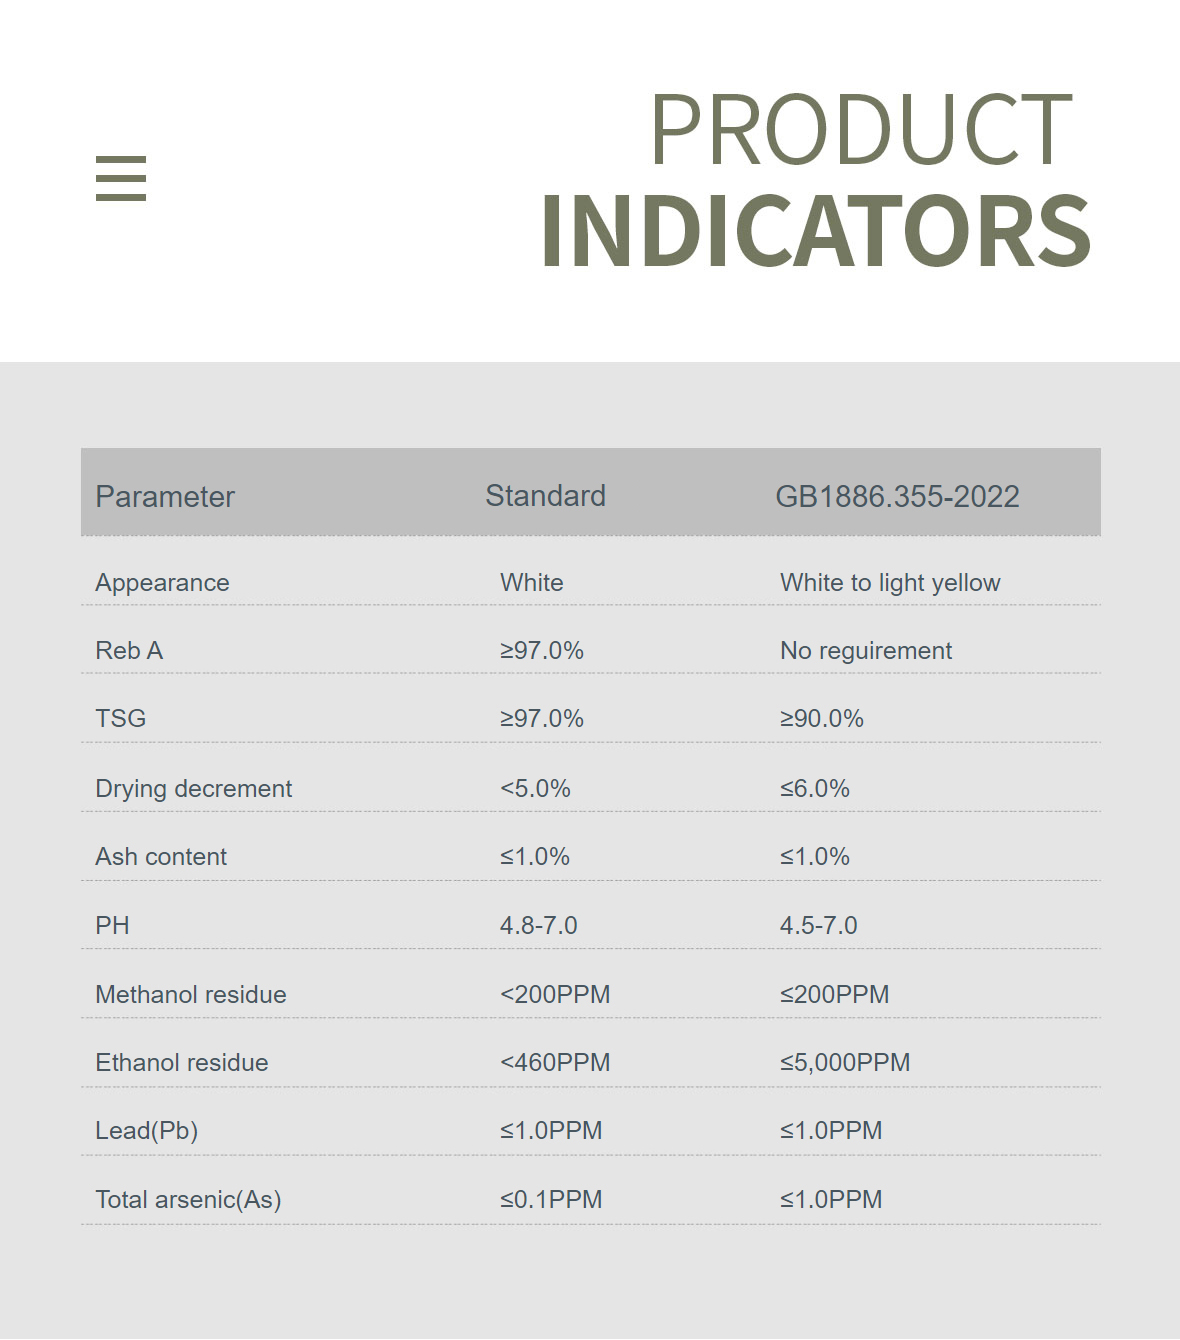1180x1340 pixels.
Task: Click the 'White to light yellow' cell
Action: tap(890, 583)
